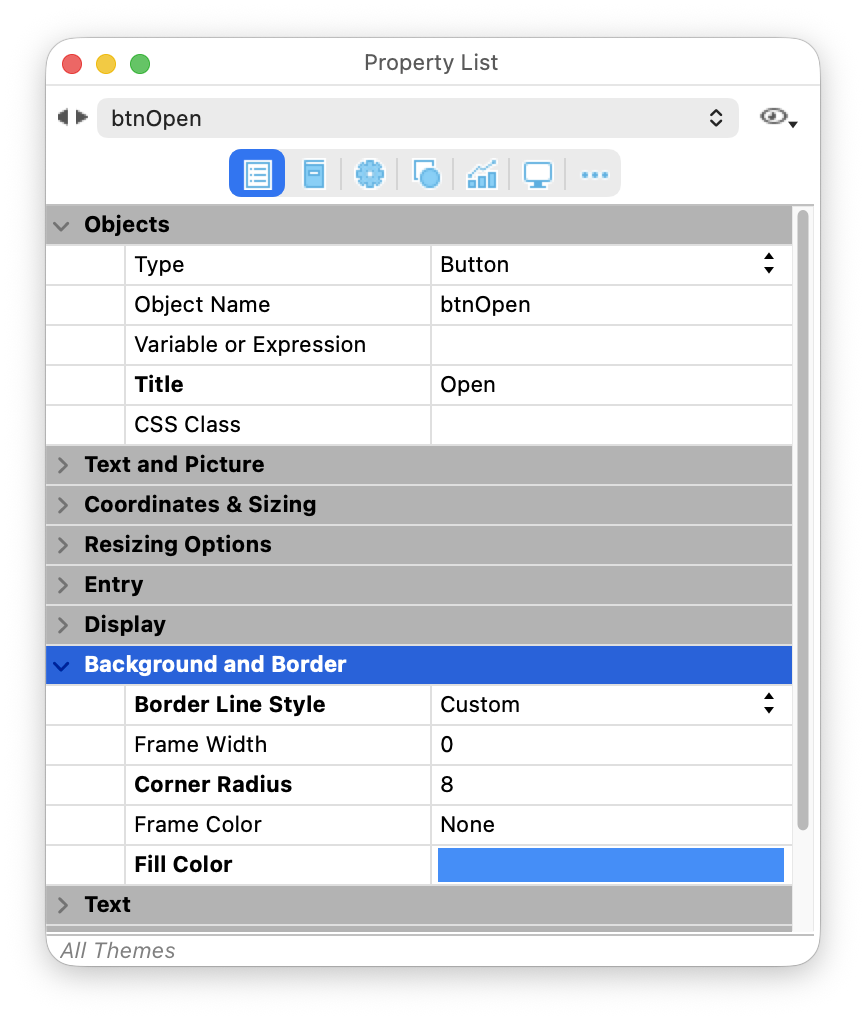Select the Frame Width label
866x1020 pixels.
tap(200, 744)
